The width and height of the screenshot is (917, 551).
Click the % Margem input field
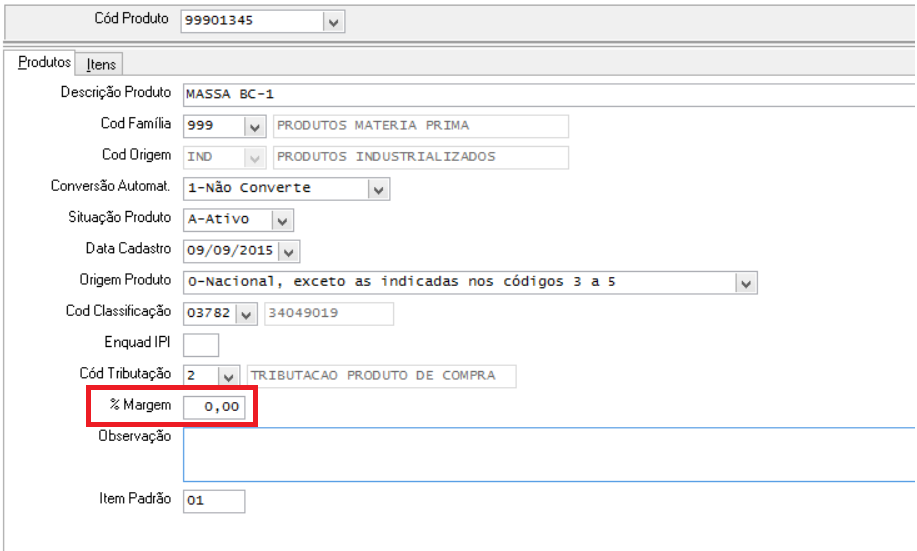pos(214,407)
